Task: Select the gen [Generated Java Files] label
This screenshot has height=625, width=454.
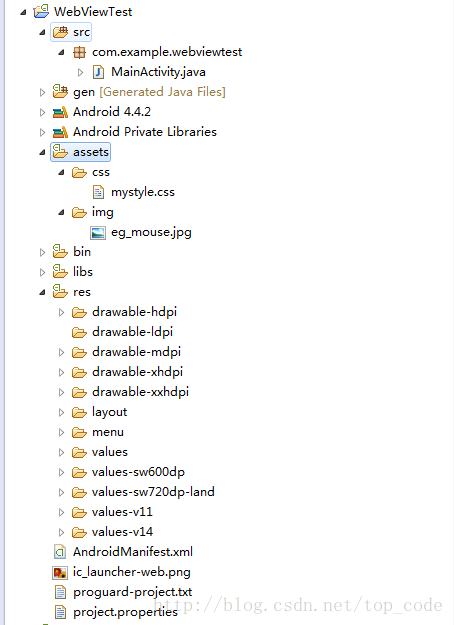Action: 149,92
